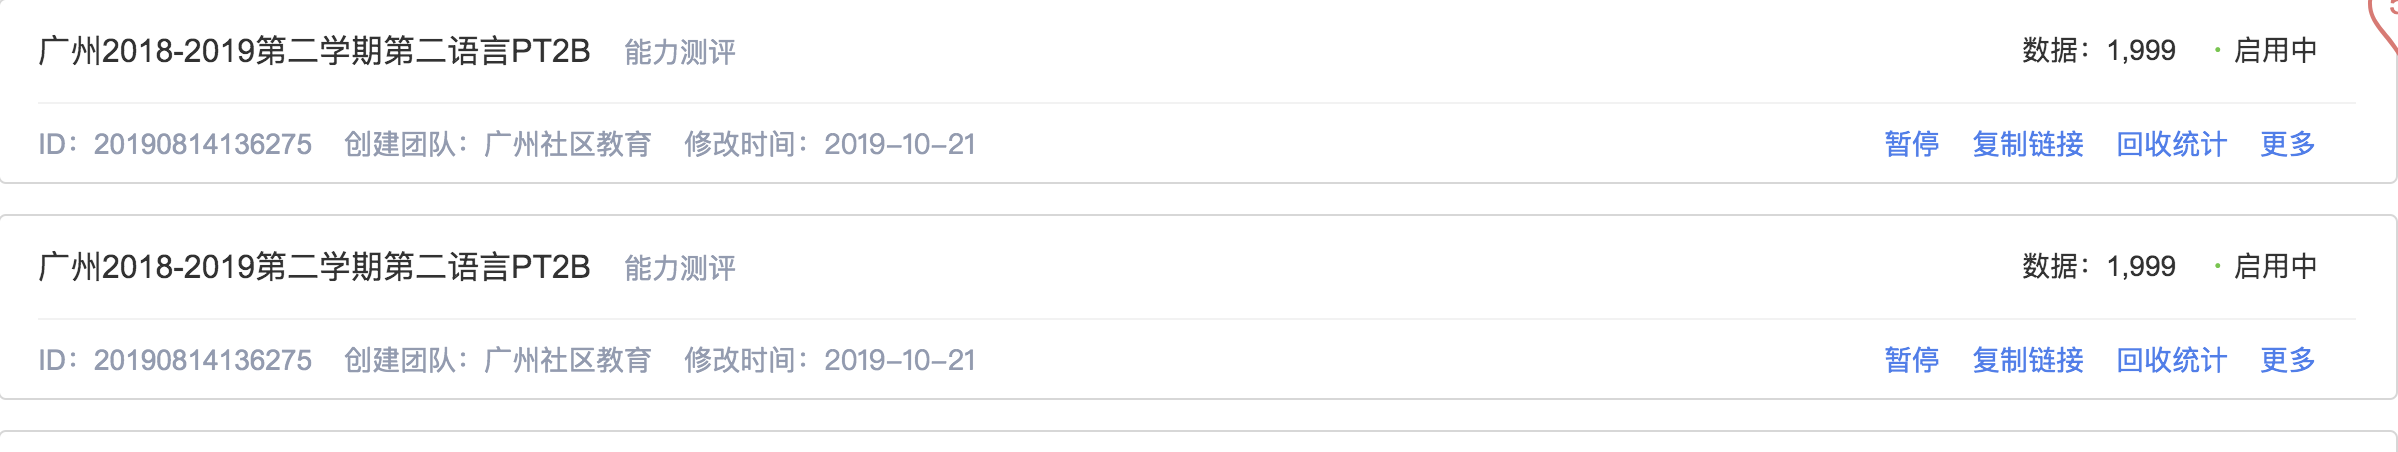Expand 更多 options on the second card
Viewport: 2398px width, 452px height.
(x=2287, y=360)
